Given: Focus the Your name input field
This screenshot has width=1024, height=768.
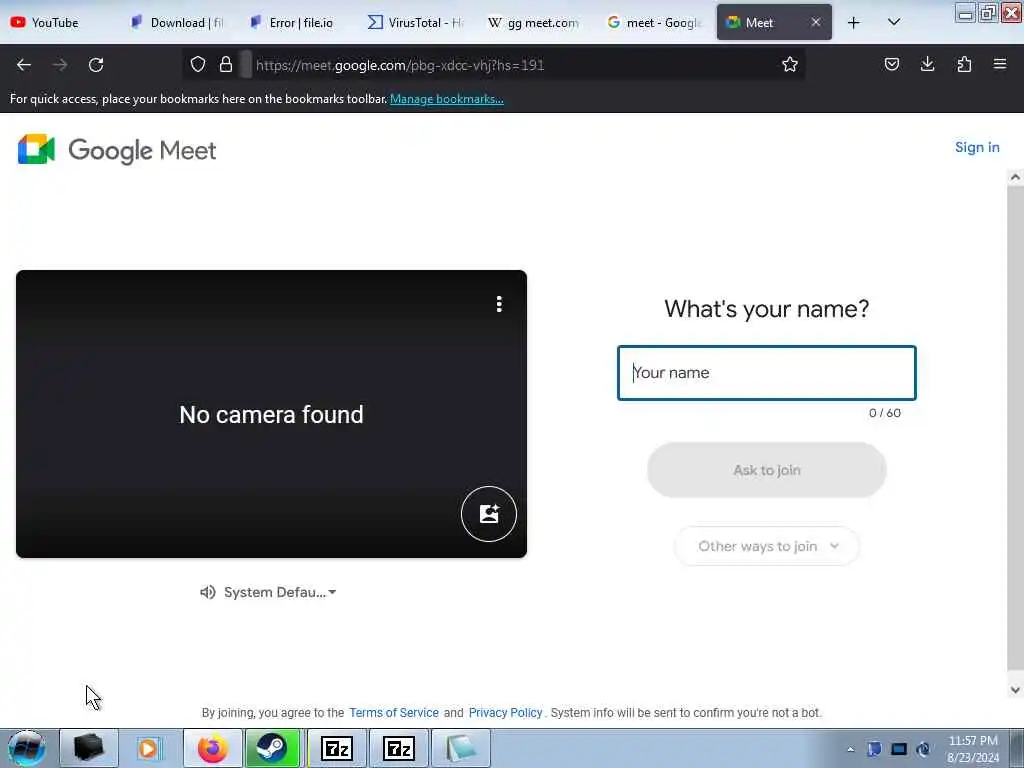Looking at the screenshot, I should coord(767,373).
